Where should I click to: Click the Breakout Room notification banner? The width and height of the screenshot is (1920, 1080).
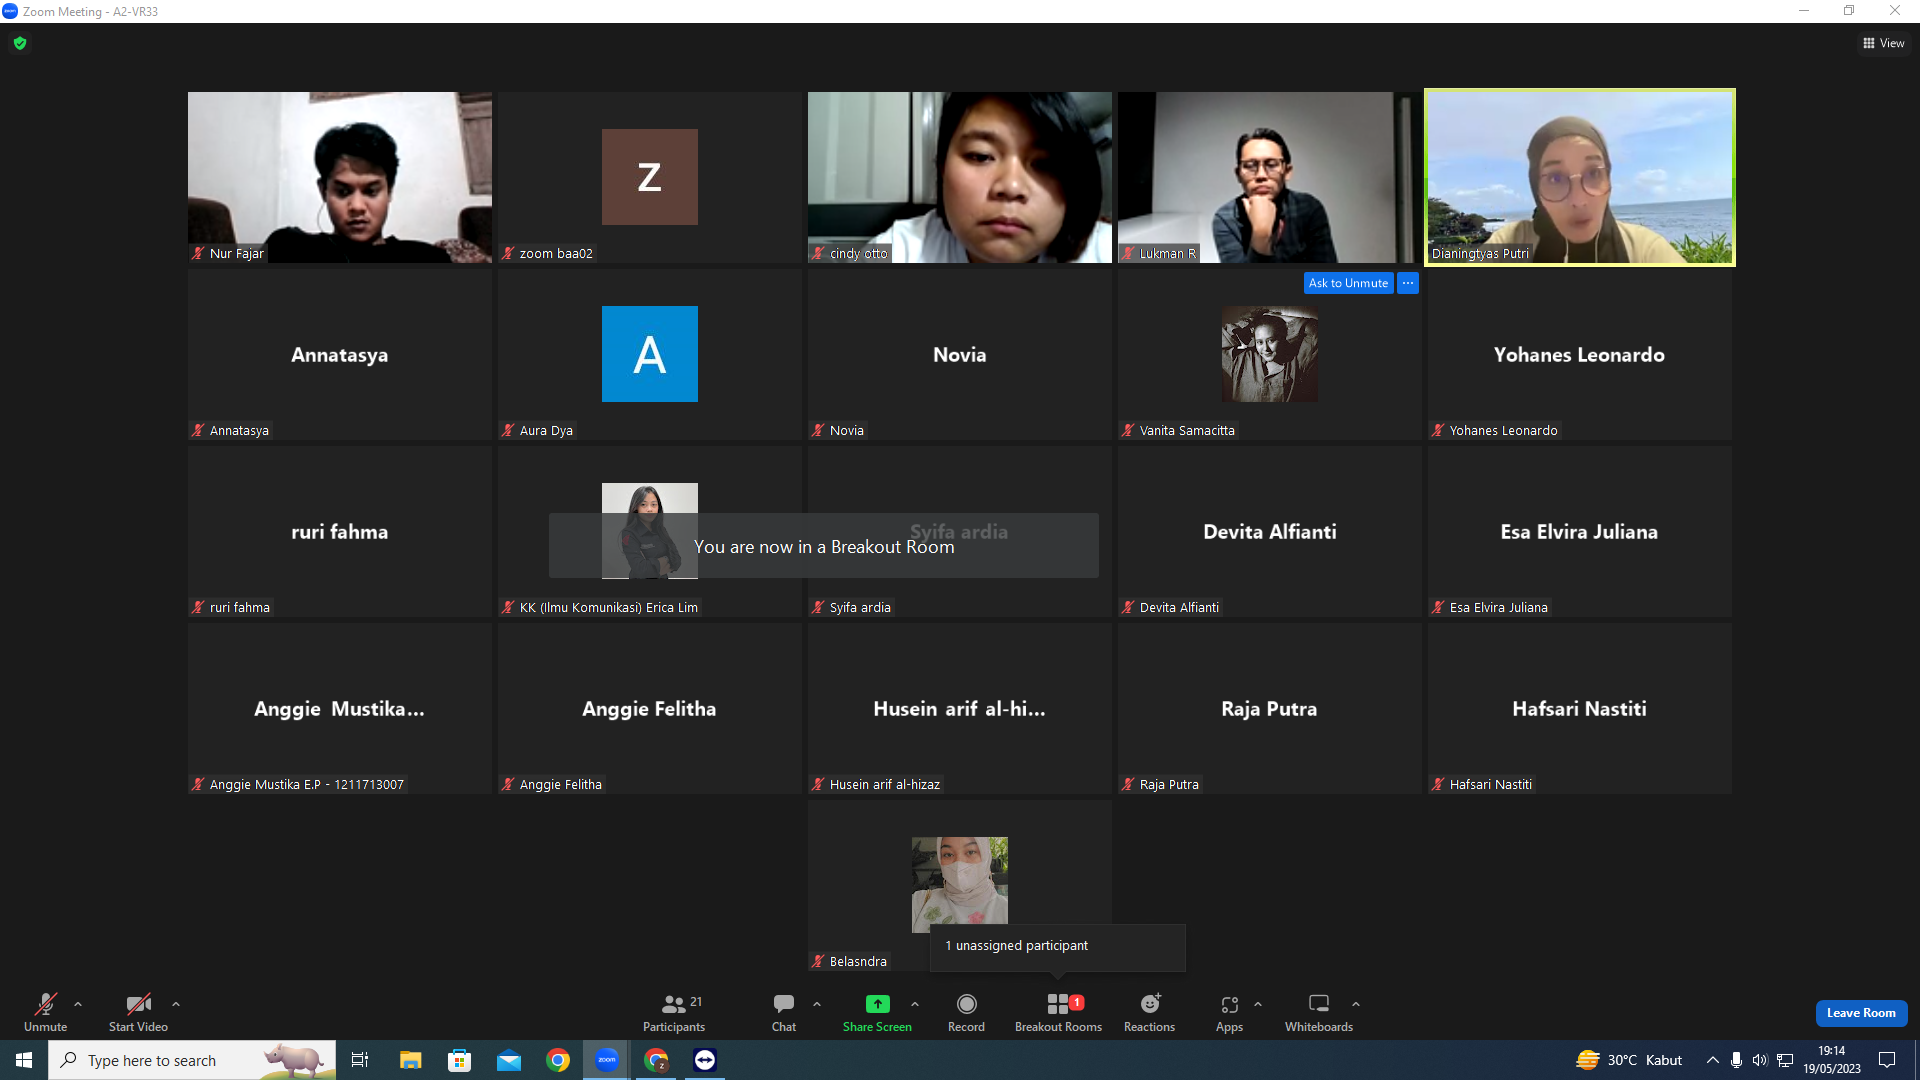click(824, 546)
